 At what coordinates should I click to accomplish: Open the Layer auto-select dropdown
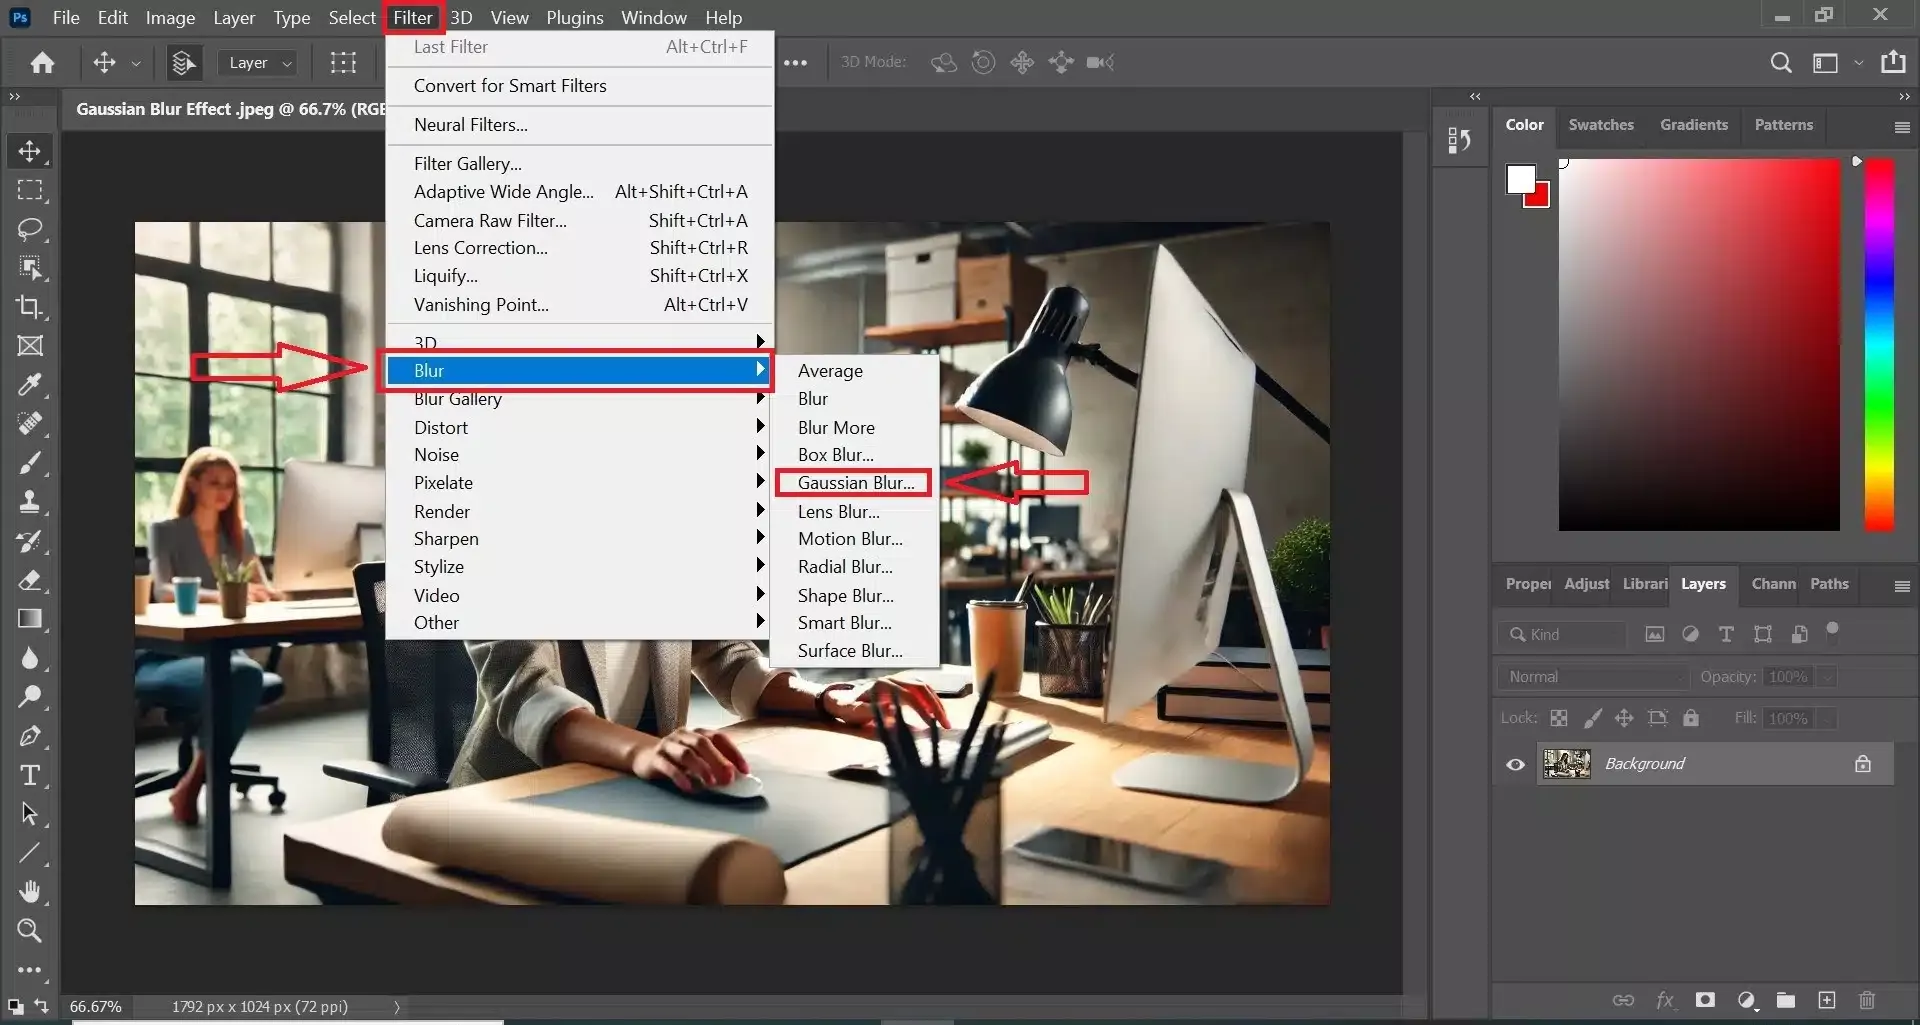click(x=258, y=63)
